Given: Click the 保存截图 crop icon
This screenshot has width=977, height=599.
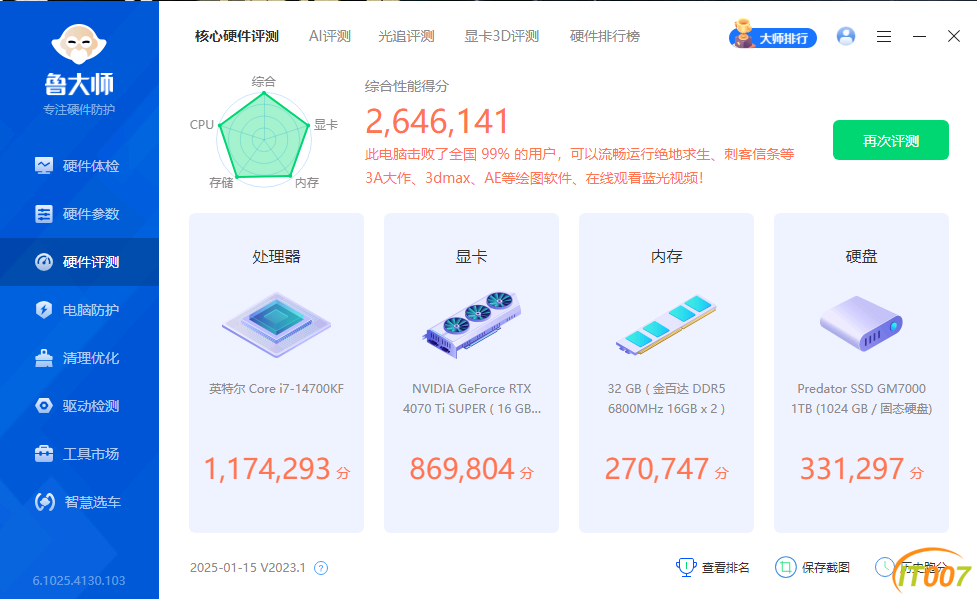Looking at the screenshot, I should click(x=785, y=567).
